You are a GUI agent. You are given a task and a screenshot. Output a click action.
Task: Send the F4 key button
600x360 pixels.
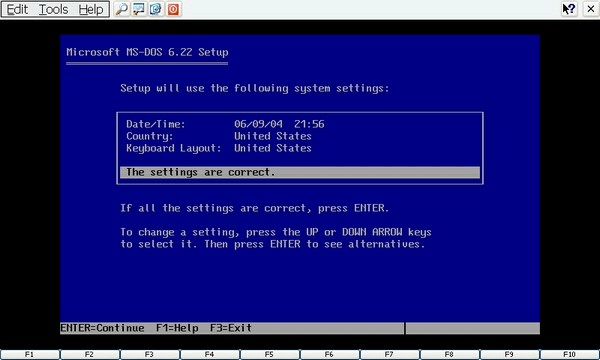click(210, 355)
